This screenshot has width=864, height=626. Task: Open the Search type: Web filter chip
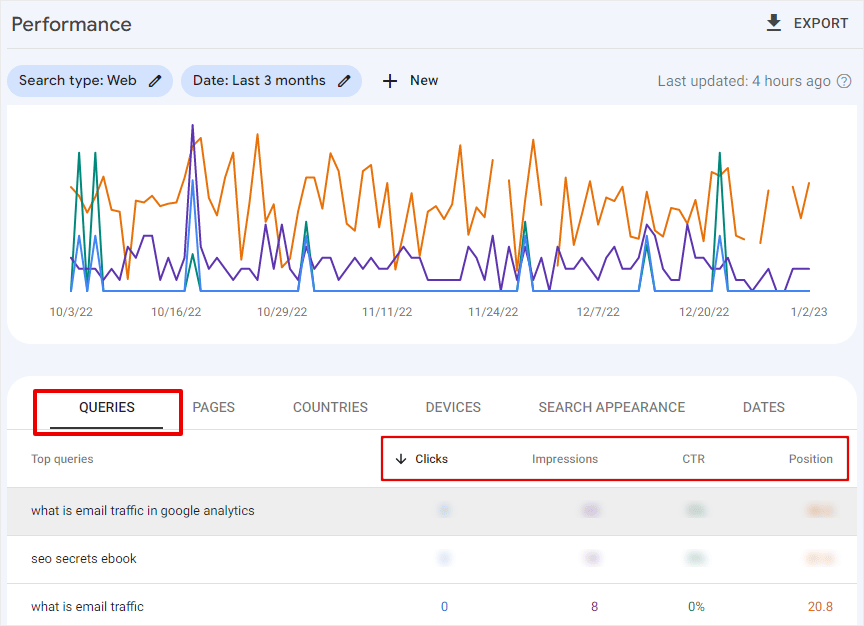89,81
